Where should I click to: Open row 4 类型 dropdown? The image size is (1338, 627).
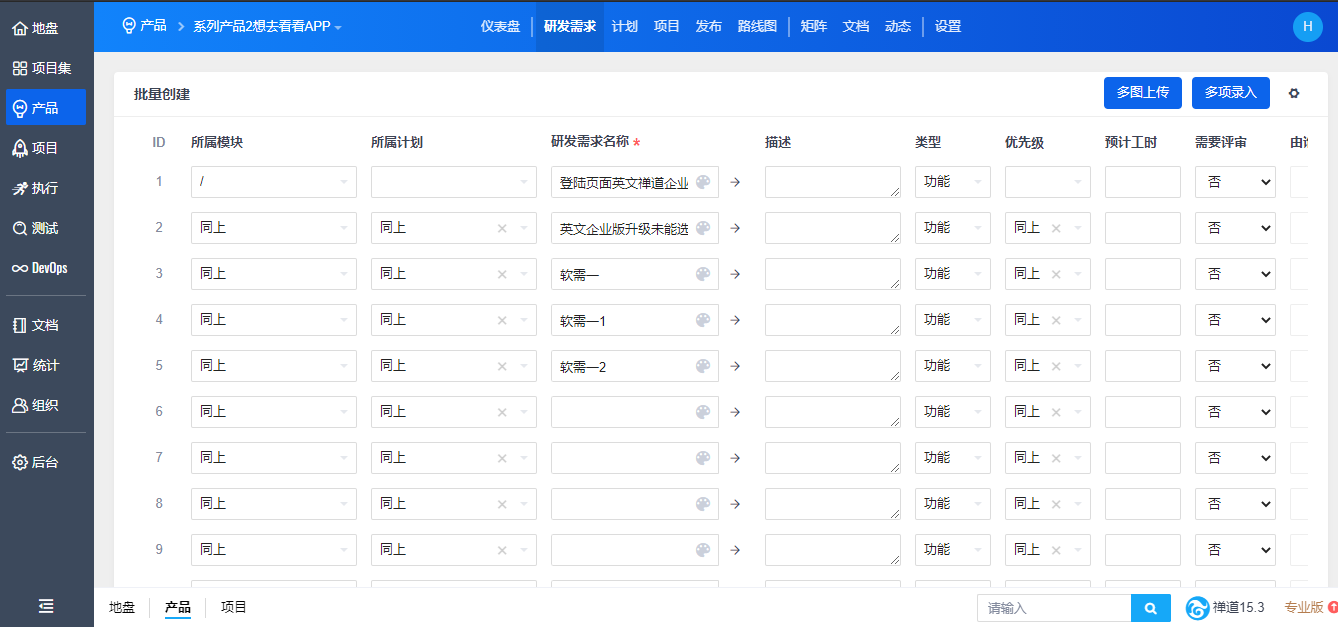click(951, 320)
